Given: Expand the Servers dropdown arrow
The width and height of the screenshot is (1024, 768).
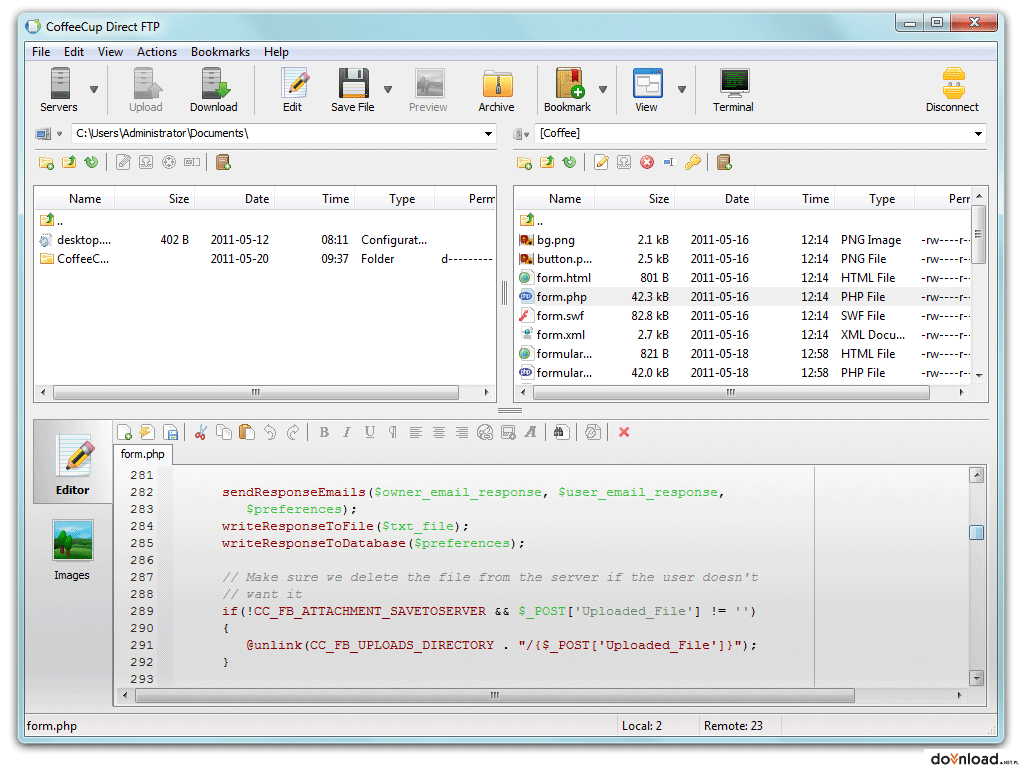Looking at the screenshot, I should coord(94,89).
